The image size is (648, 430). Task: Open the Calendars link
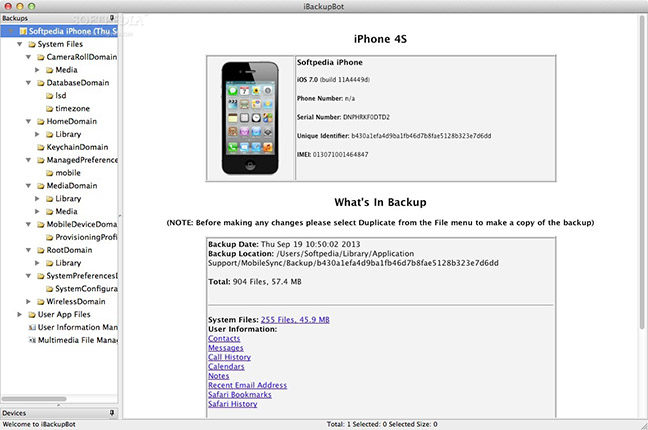coord(226,366)
